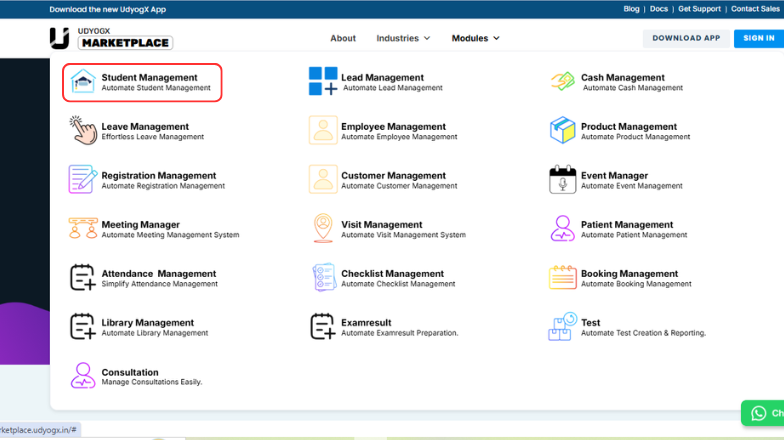Viewport: 784px width, 440px height.
Task: Click the Lead Management blue tiles icon
Action: pyautogui.click(x=323, y=81)
